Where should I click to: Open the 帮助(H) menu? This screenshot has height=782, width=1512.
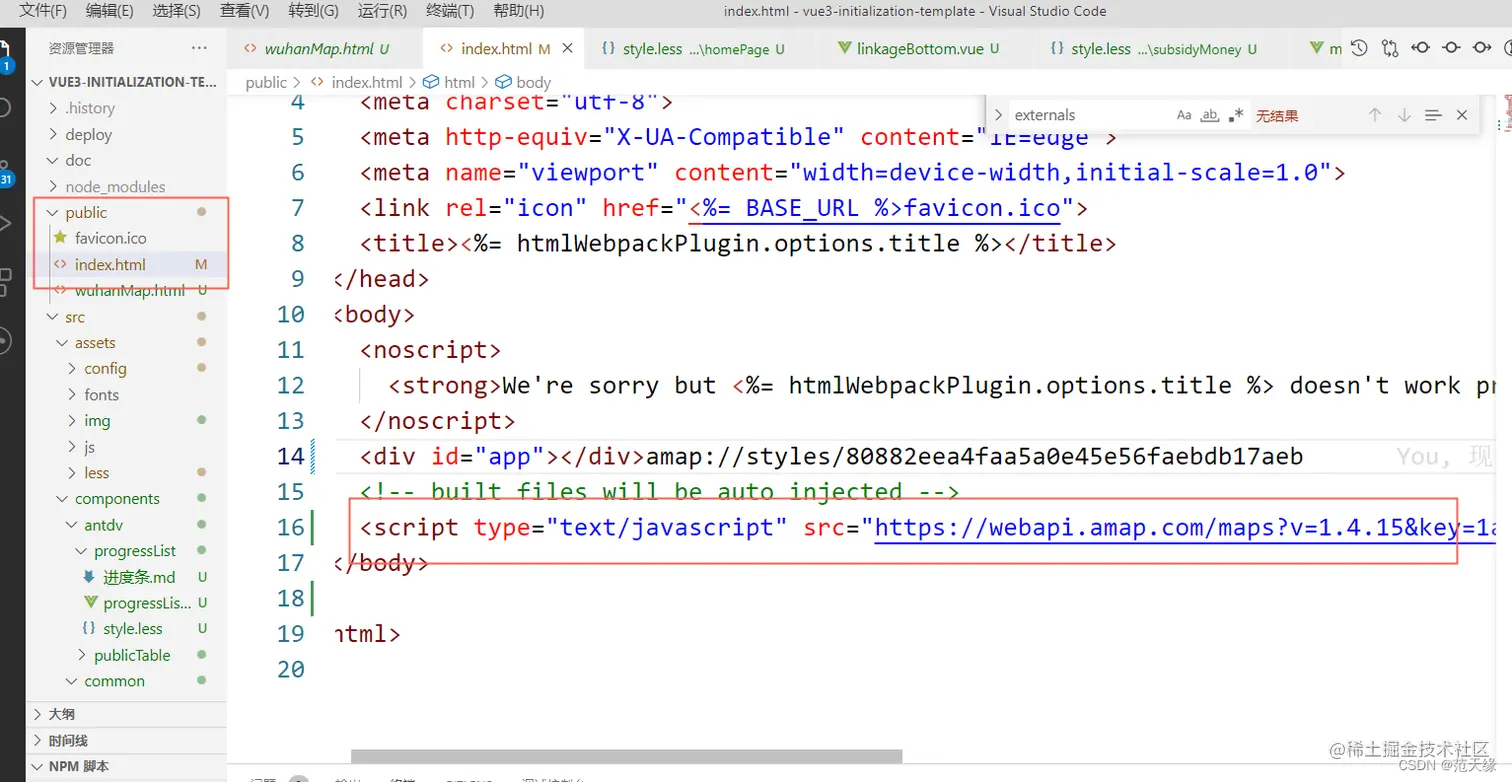click(519, 11)
